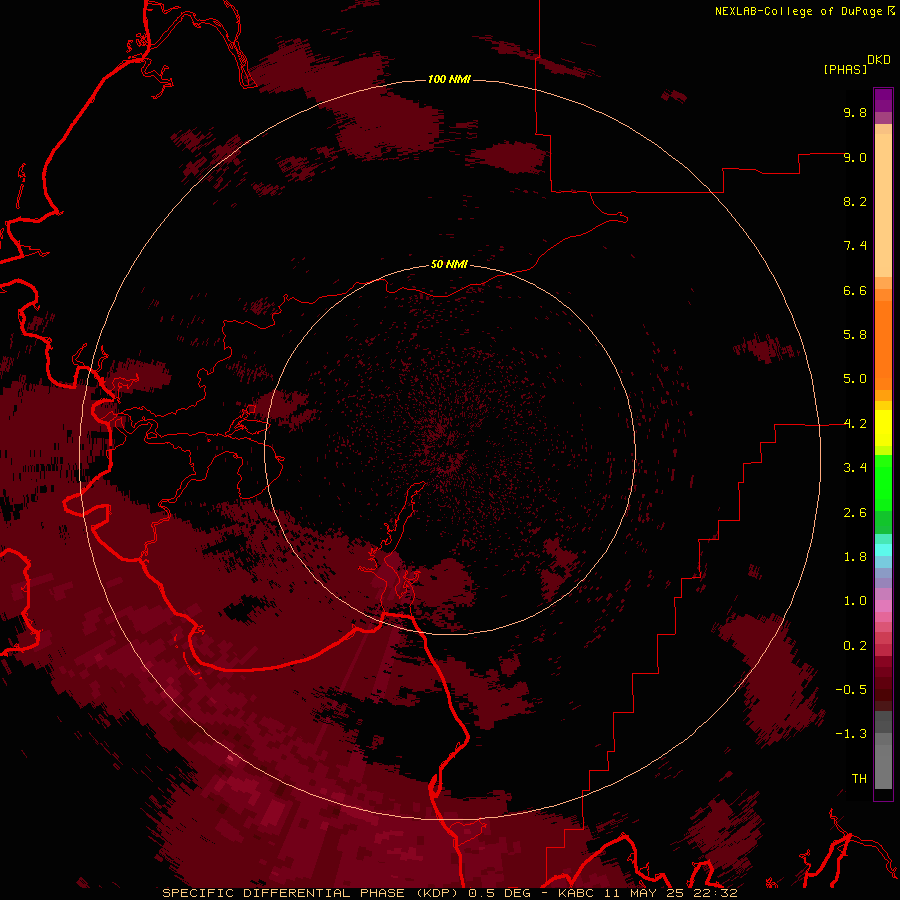Click the 9.8 value on the color scale
This screenshot has width=900, height=900.
pyautogui.click(x=855, y=112)
